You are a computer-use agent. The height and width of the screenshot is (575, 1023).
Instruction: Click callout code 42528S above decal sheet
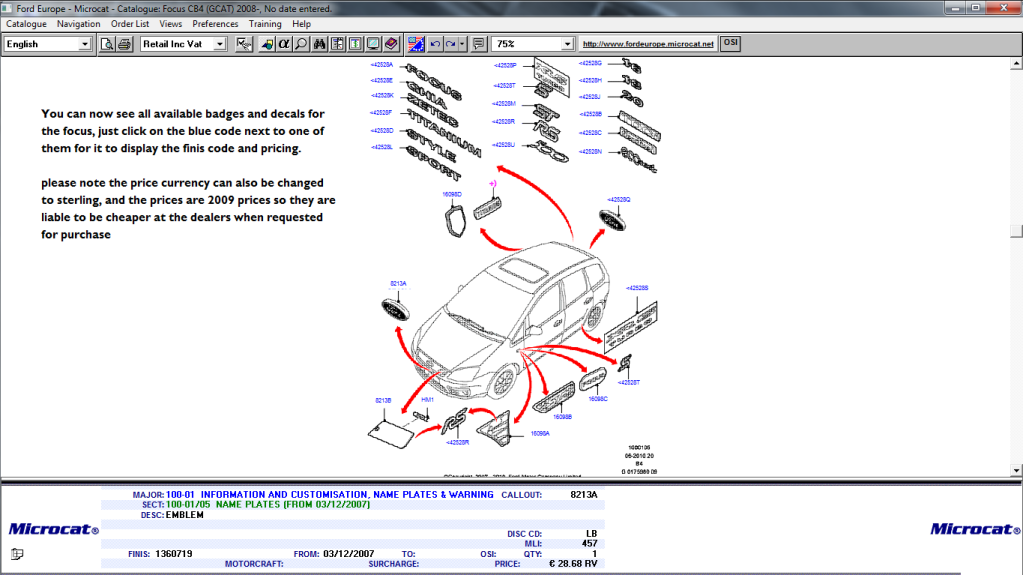tap(637, 288)
